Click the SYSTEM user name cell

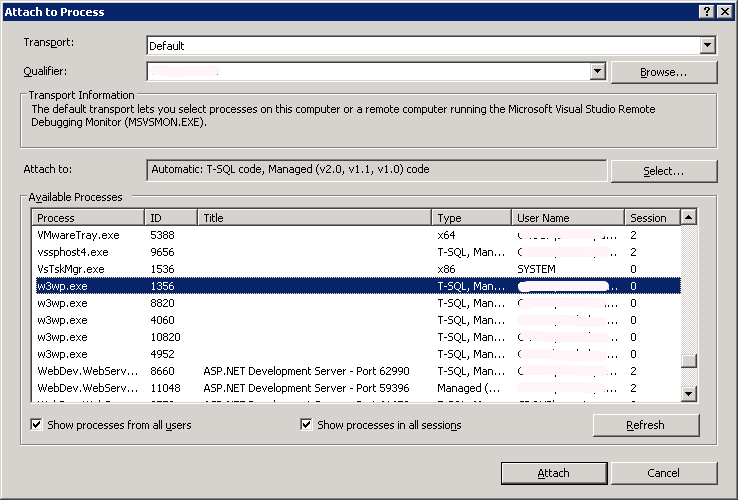pos(536,269)
